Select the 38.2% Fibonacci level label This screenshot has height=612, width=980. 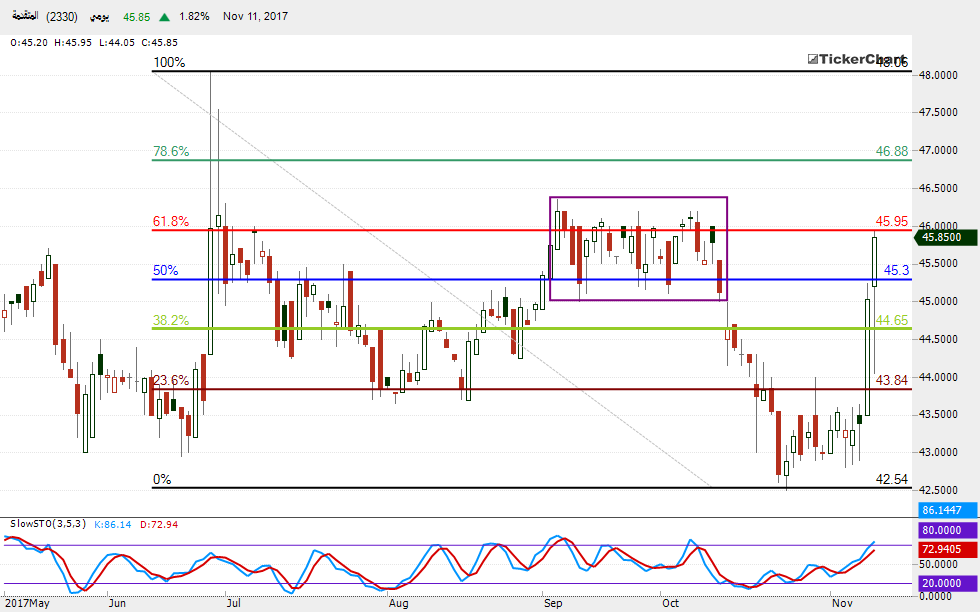pyautogui.click(x=171, y=320)
